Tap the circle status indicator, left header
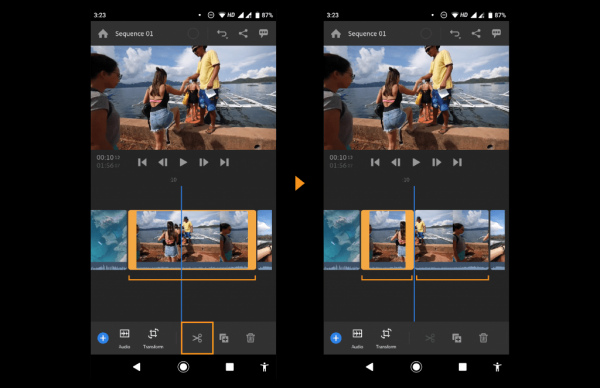 click(x=193, y=34)
